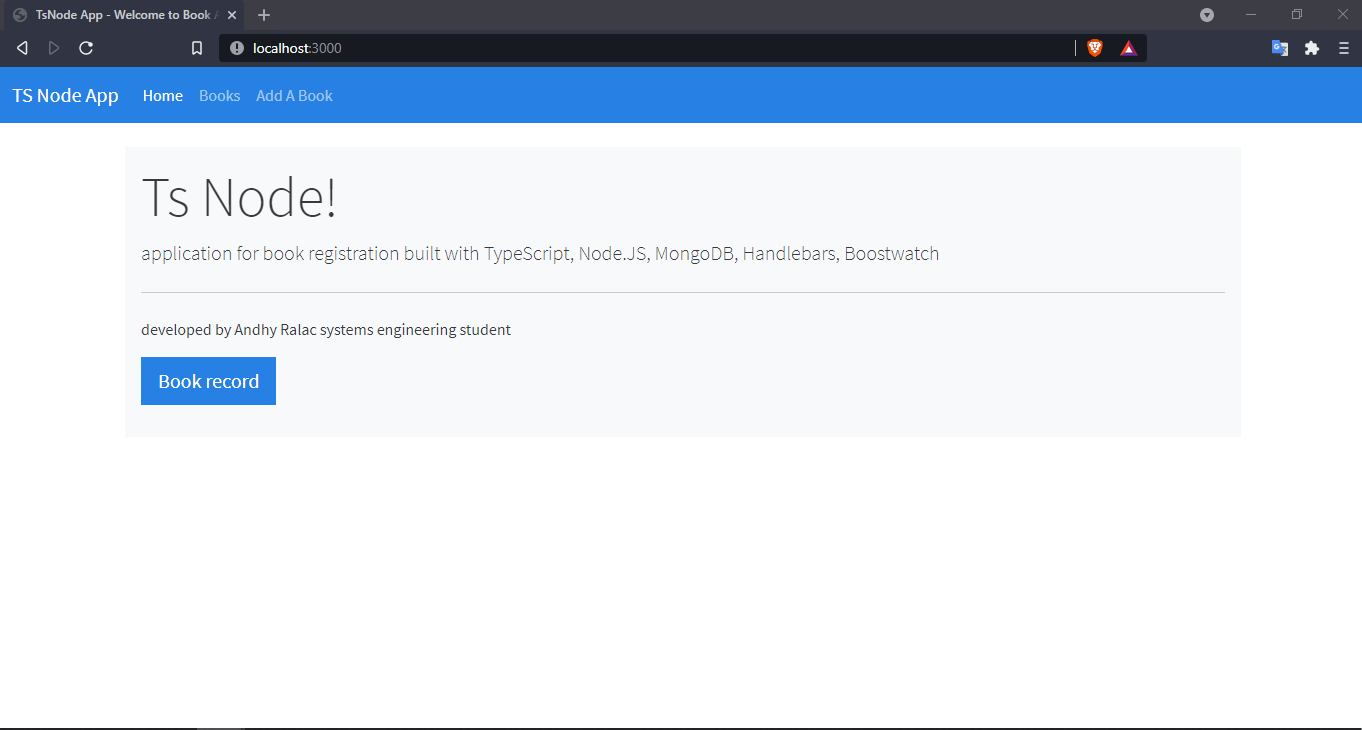The image size is (1362, 730).
Task: Open the Brave Shields lion icon
Action: point(1095,48)
